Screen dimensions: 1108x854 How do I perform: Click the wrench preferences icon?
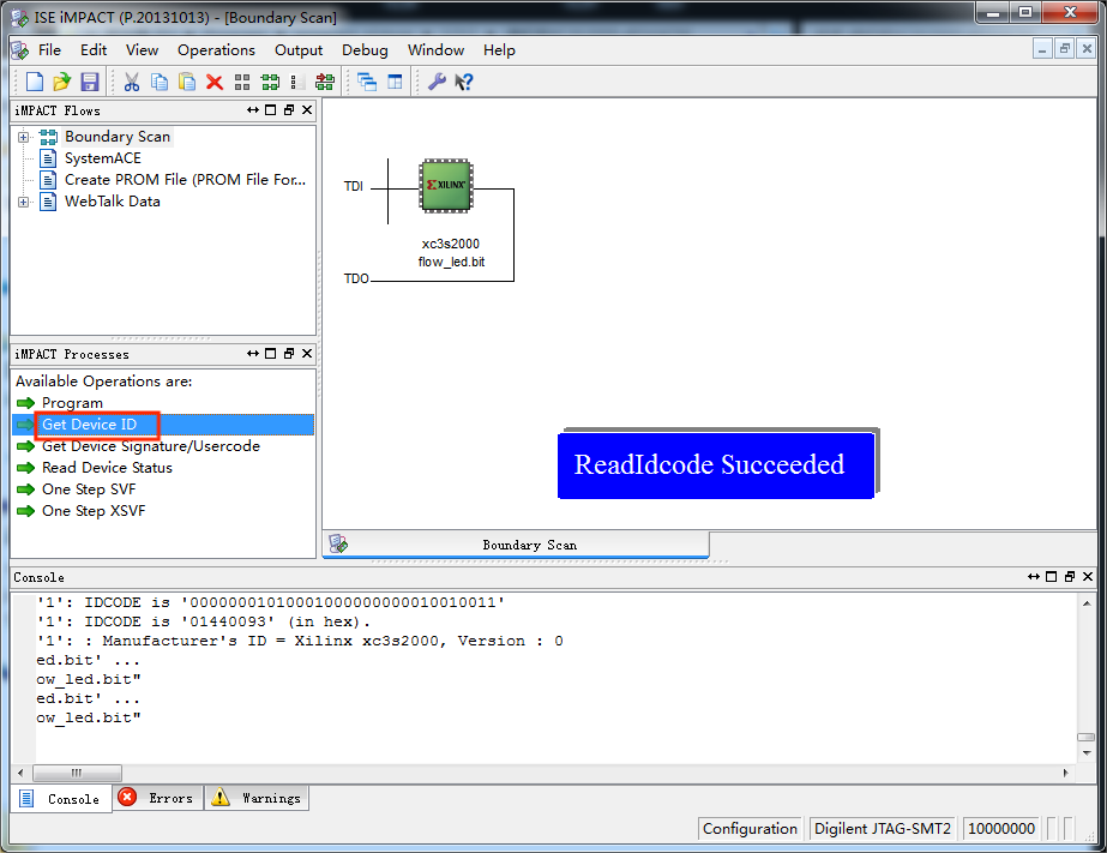pyautogui.click(x=437, y=82)
